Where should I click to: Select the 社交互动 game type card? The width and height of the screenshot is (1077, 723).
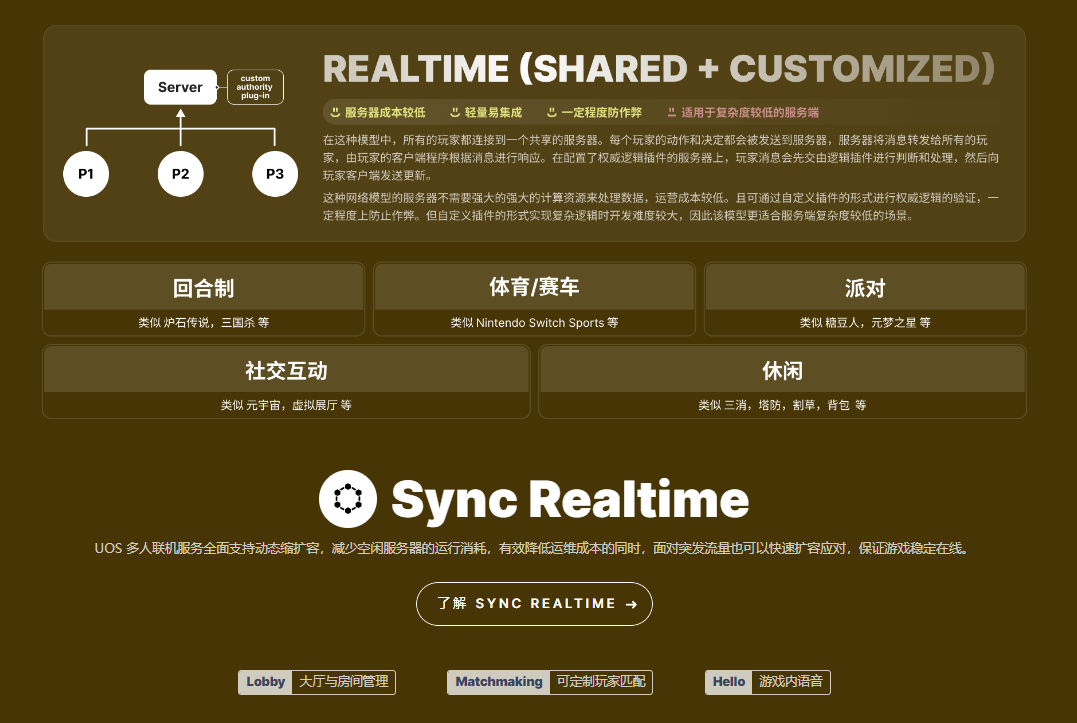click(286, 382)
